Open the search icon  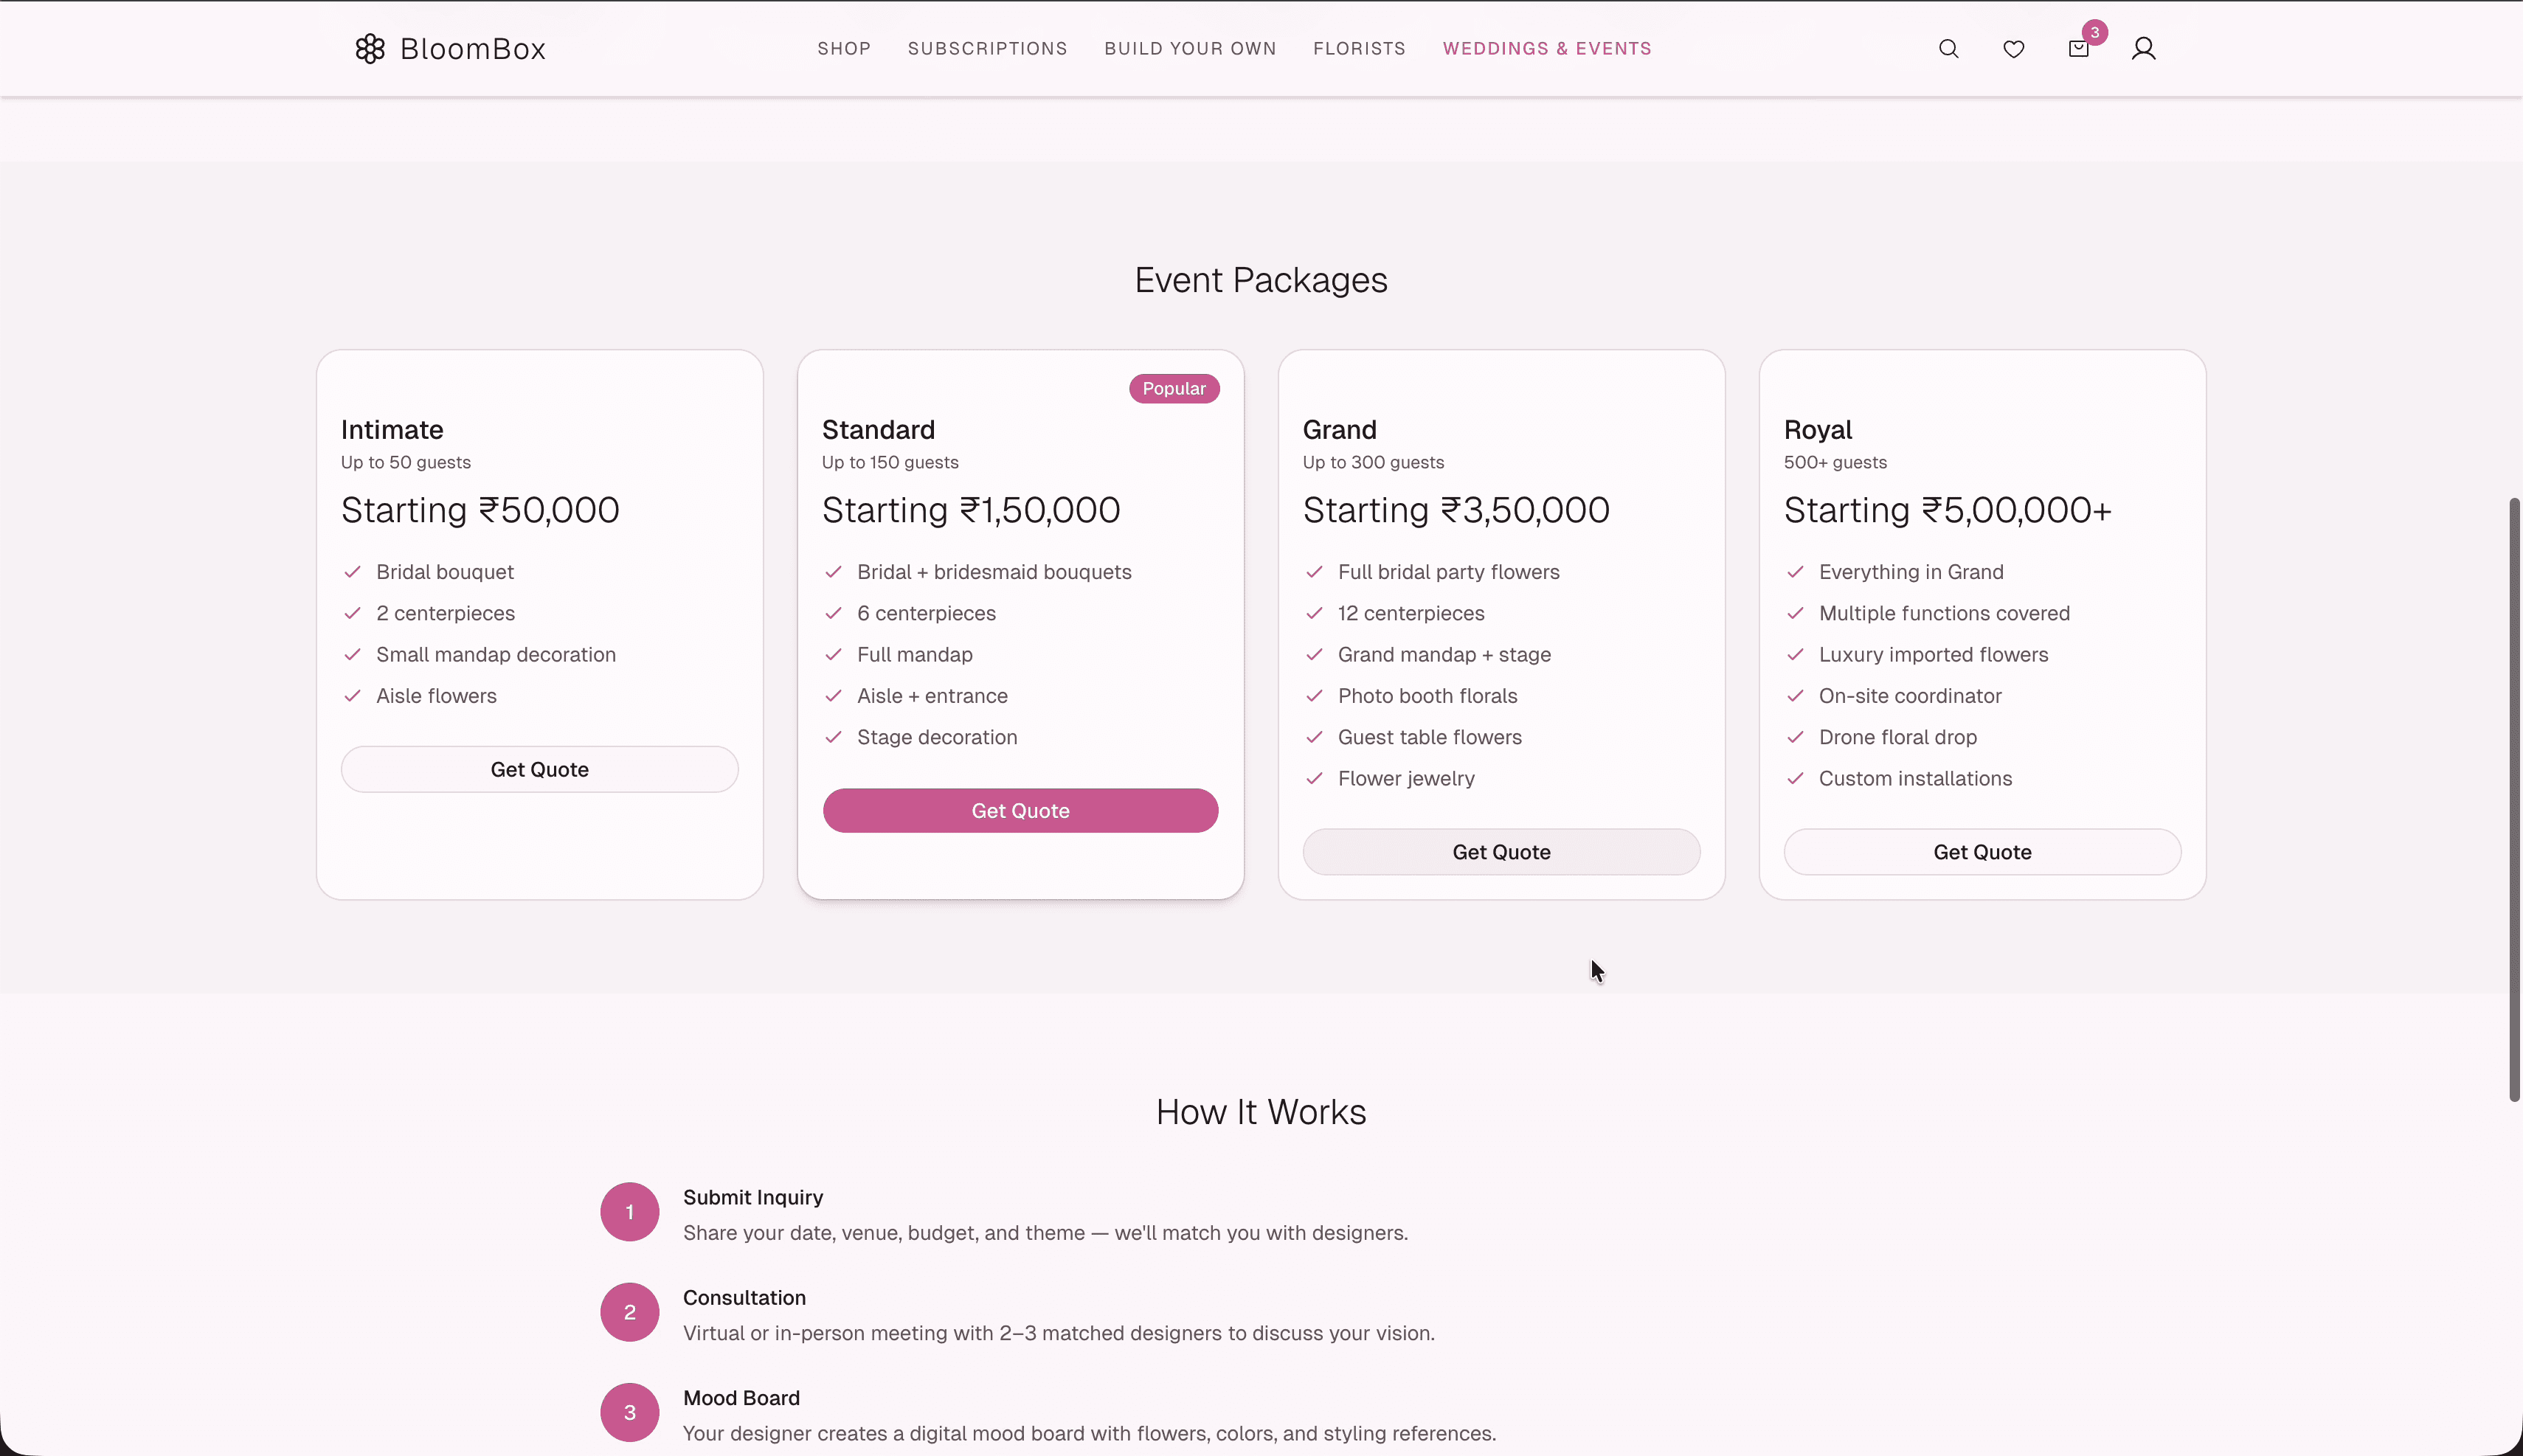(1948, 48)
